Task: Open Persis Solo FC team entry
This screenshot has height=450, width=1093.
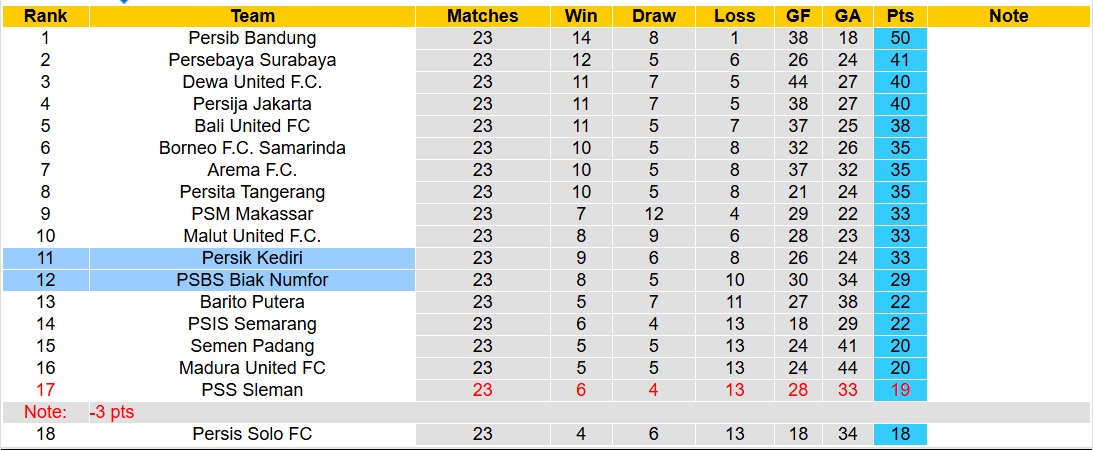Action: 252,434
